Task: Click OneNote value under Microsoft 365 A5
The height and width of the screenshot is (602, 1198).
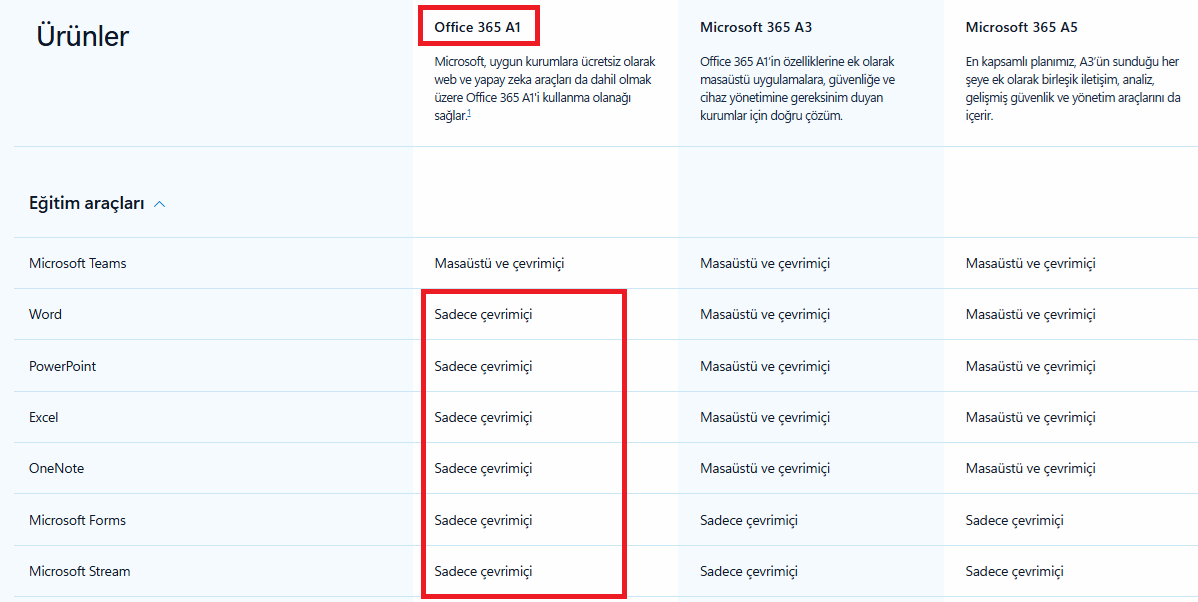Action: (x=1031, y=469)
